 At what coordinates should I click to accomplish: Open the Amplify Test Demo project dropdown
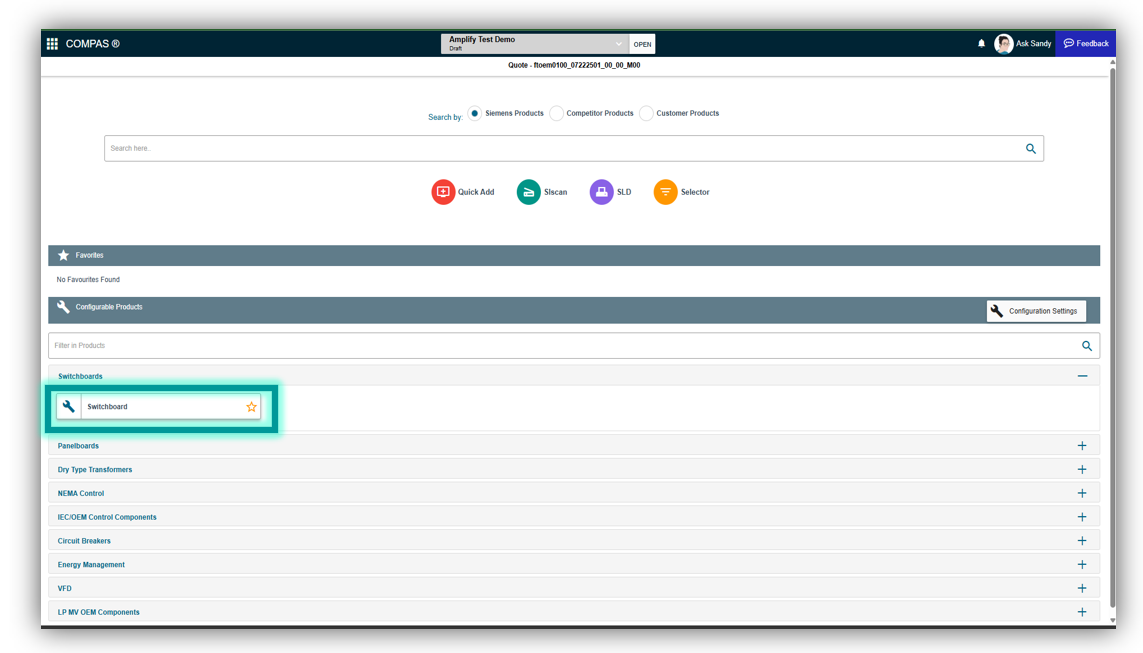535,44
